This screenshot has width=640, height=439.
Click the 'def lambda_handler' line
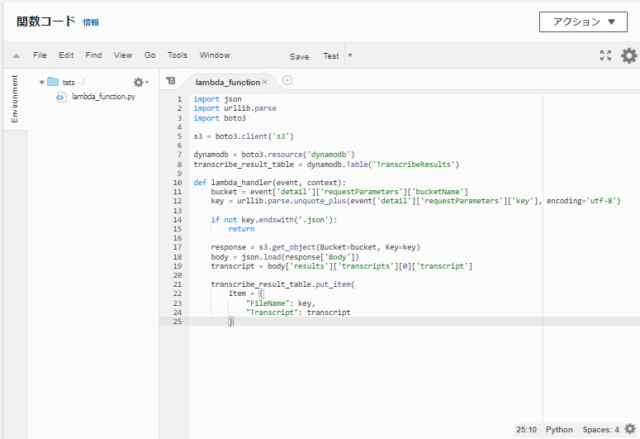point(269,182)
